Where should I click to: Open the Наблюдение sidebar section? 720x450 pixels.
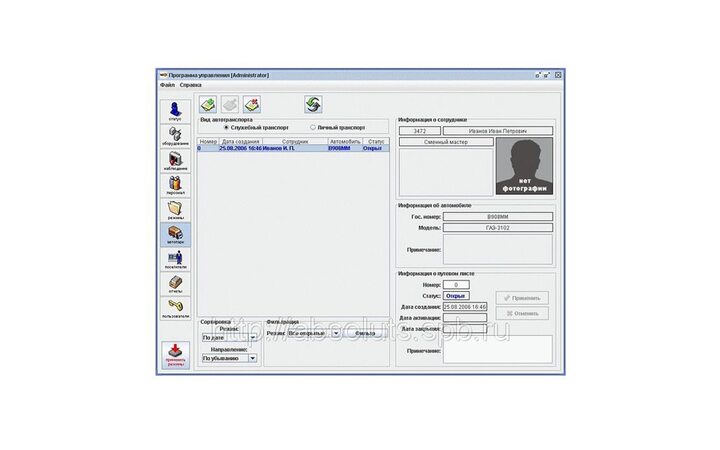tap(175, 161)
